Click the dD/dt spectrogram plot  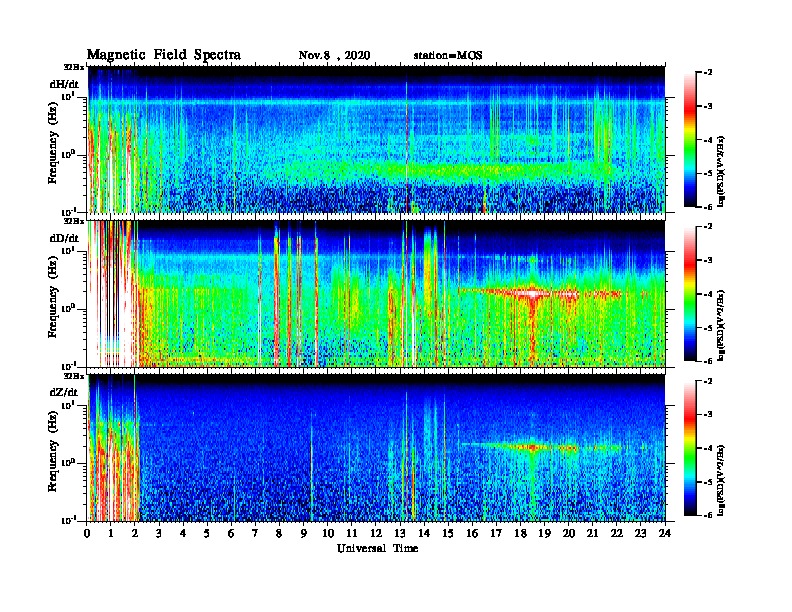(376, 294)
